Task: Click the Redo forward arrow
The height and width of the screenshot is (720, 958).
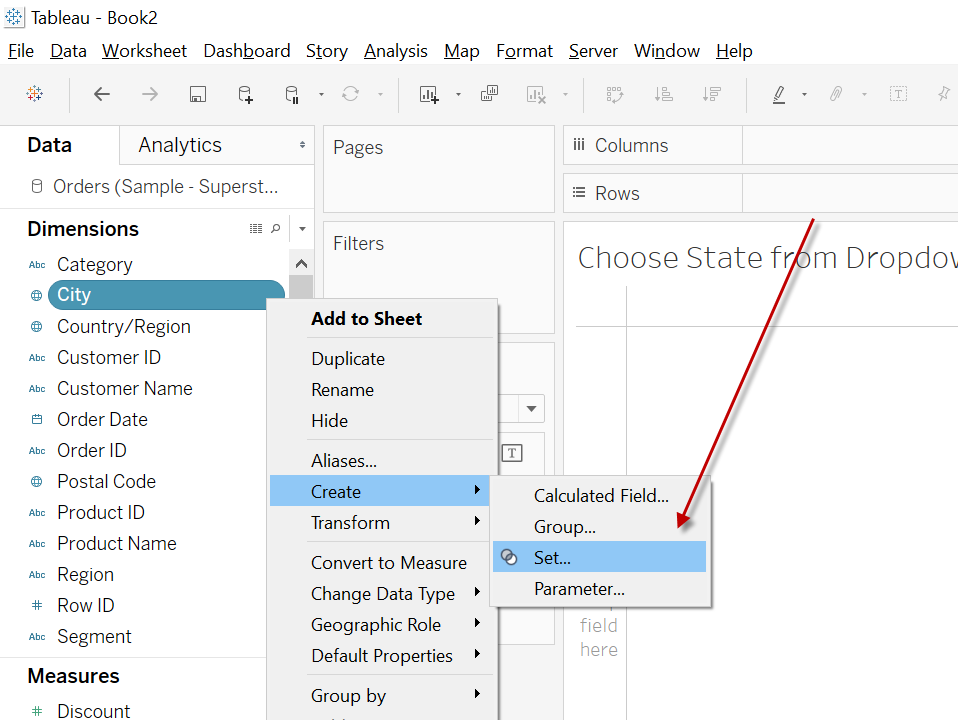Action: pos(150,94)
